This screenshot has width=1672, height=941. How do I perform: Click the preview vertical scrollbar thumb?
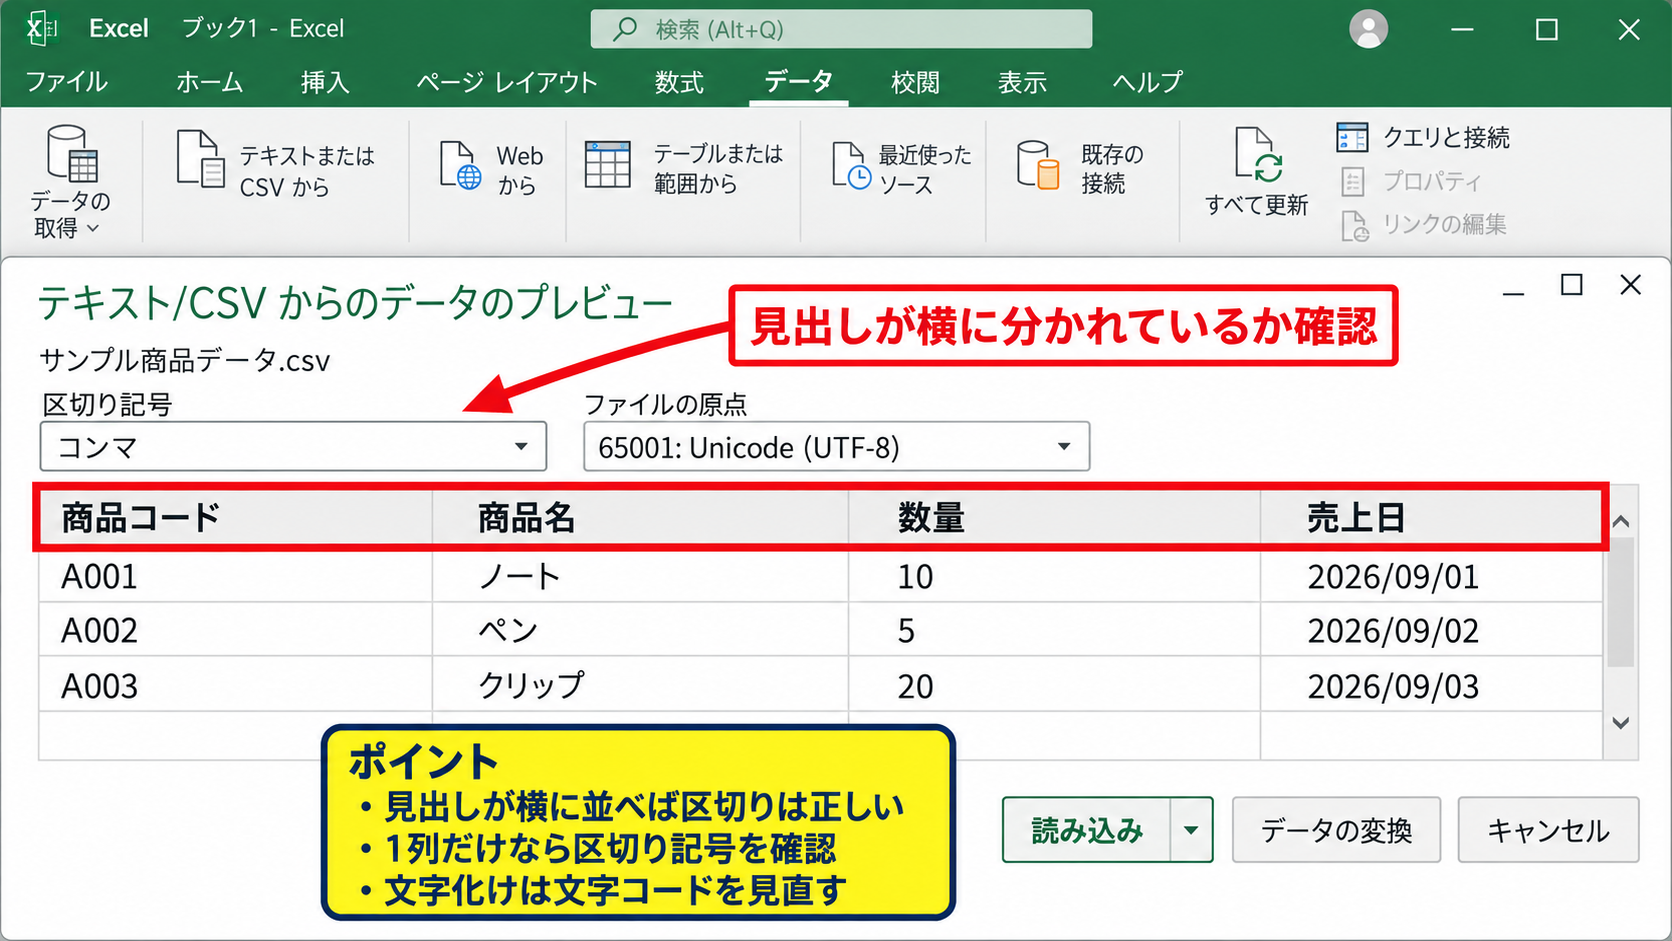click(x=1621, y=602)
